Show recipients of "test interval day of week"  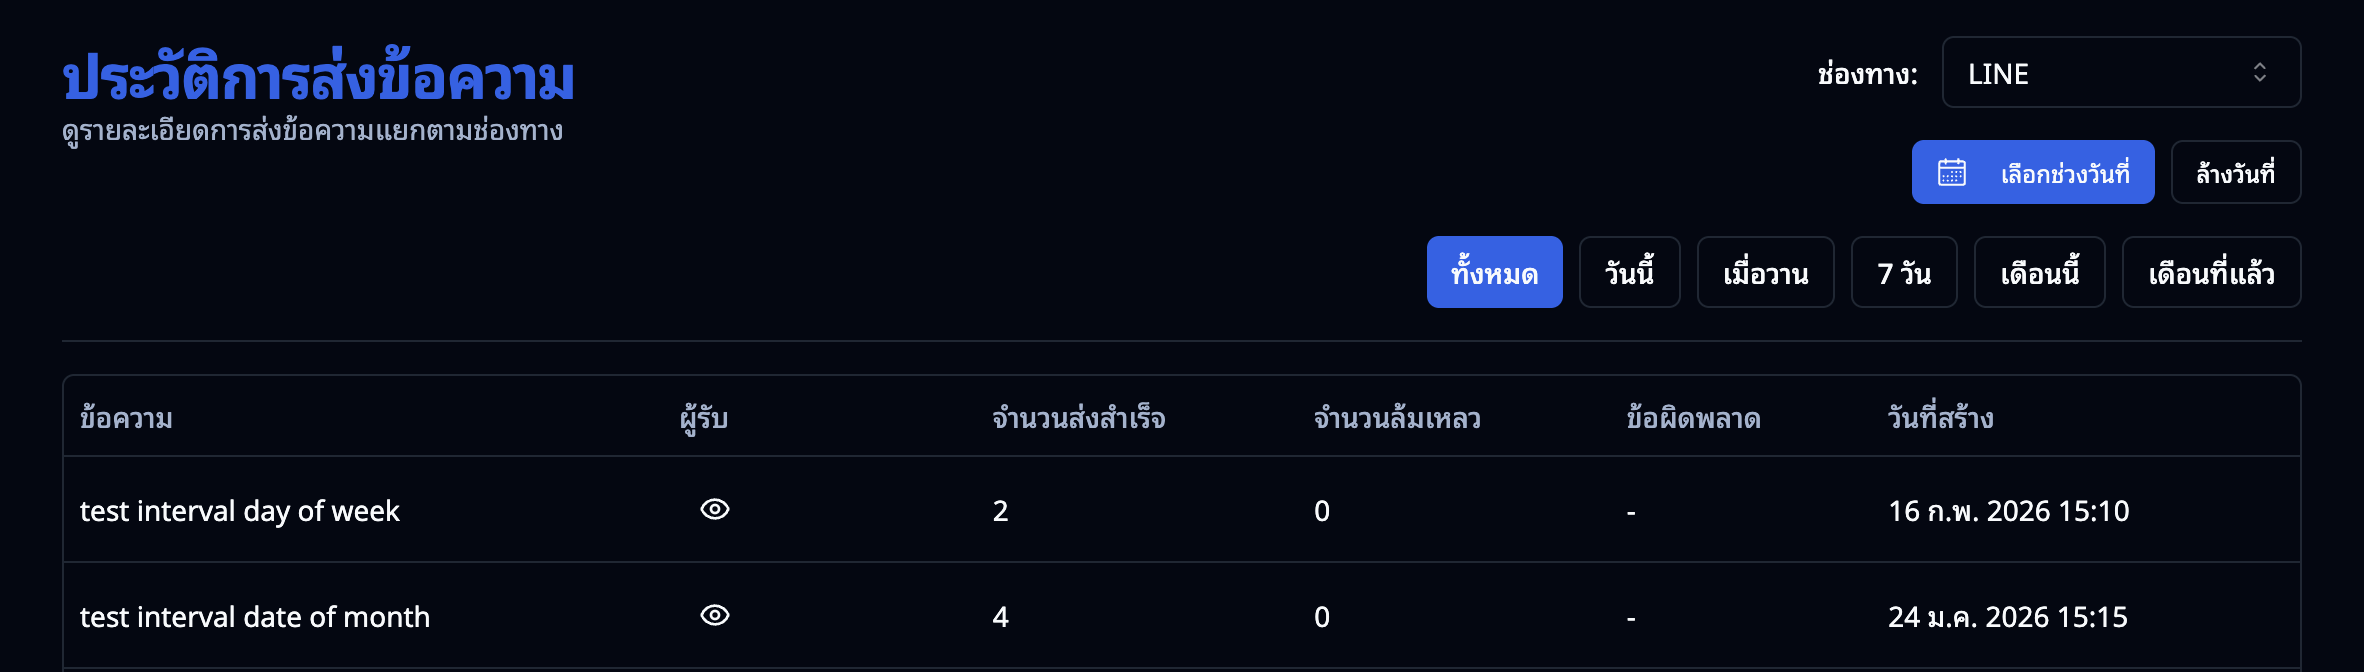coord(713,510)
